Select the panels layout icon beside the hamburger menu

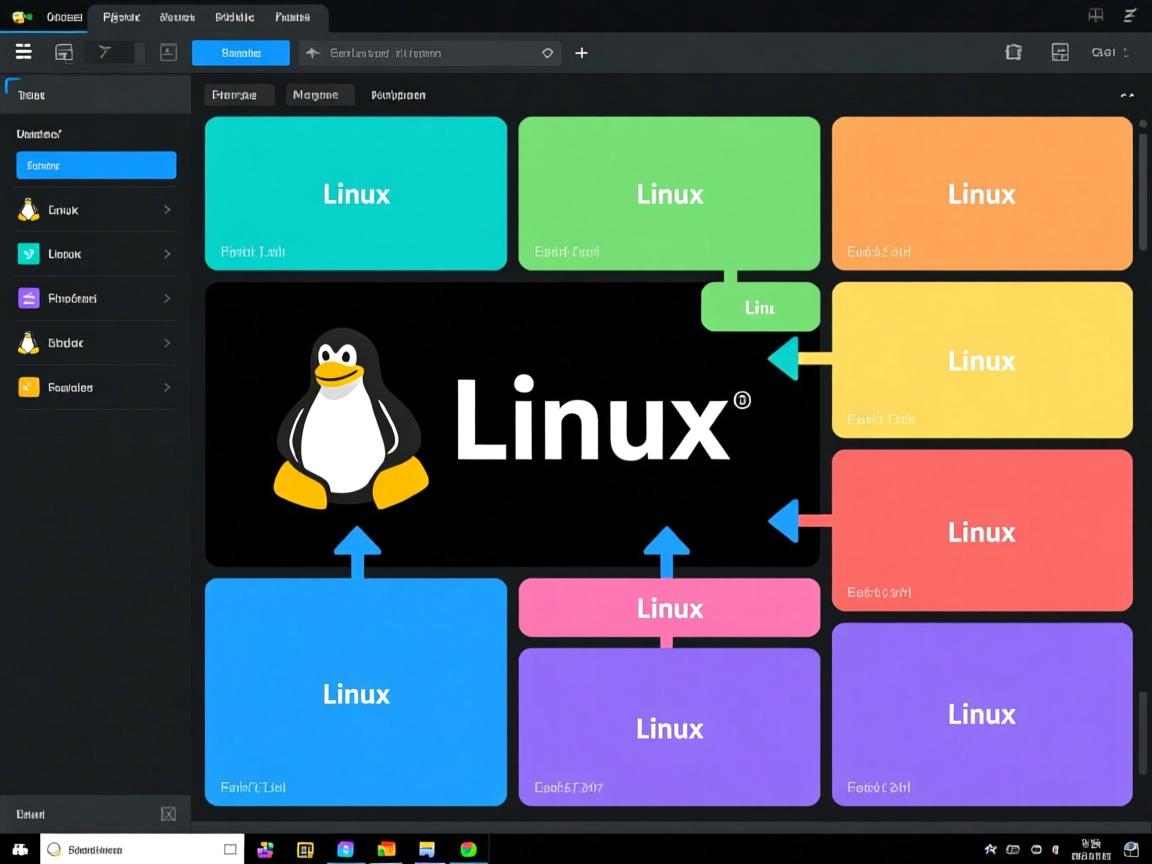tap(63, 52)
